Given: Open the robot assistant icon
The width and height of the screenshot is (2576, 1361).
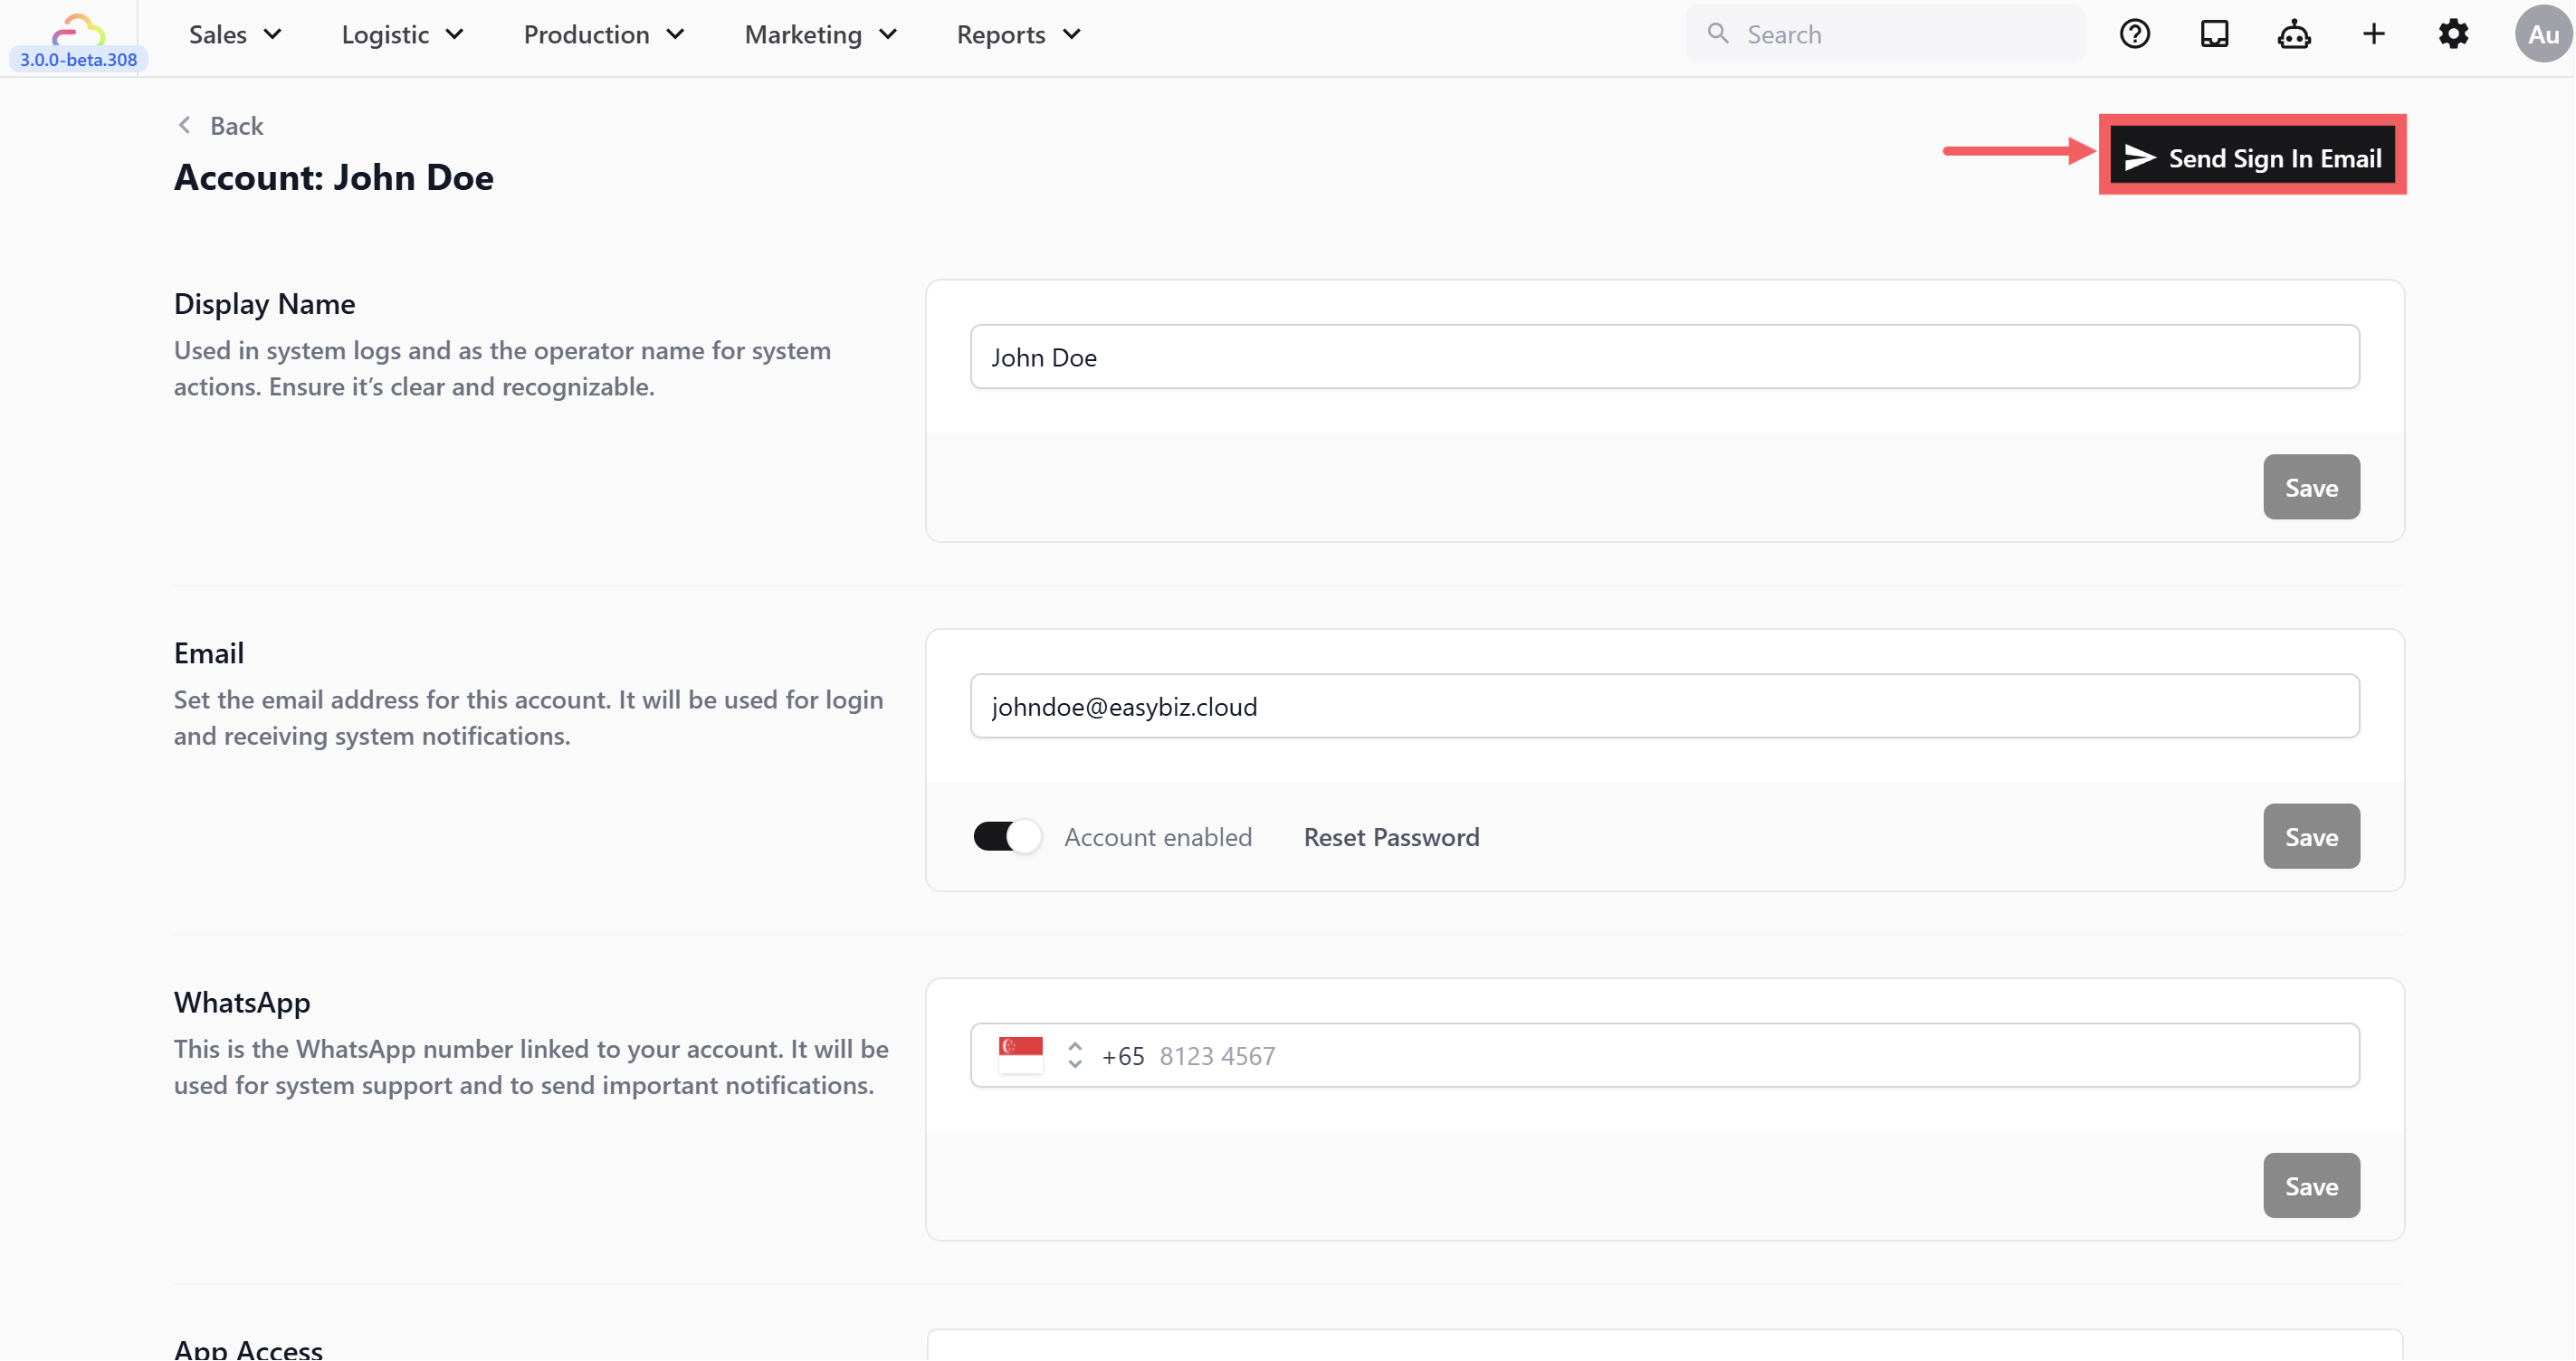Looking at the screenshot, I should pos(2294,34).
